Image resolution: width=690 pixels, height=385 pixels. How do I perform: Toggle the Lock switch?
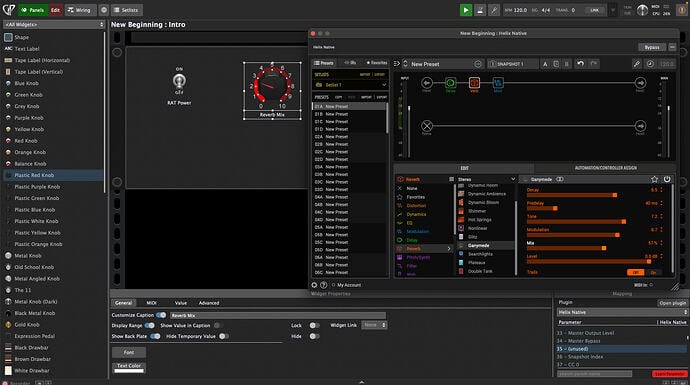pyautogui.click(x=314, y=326)
